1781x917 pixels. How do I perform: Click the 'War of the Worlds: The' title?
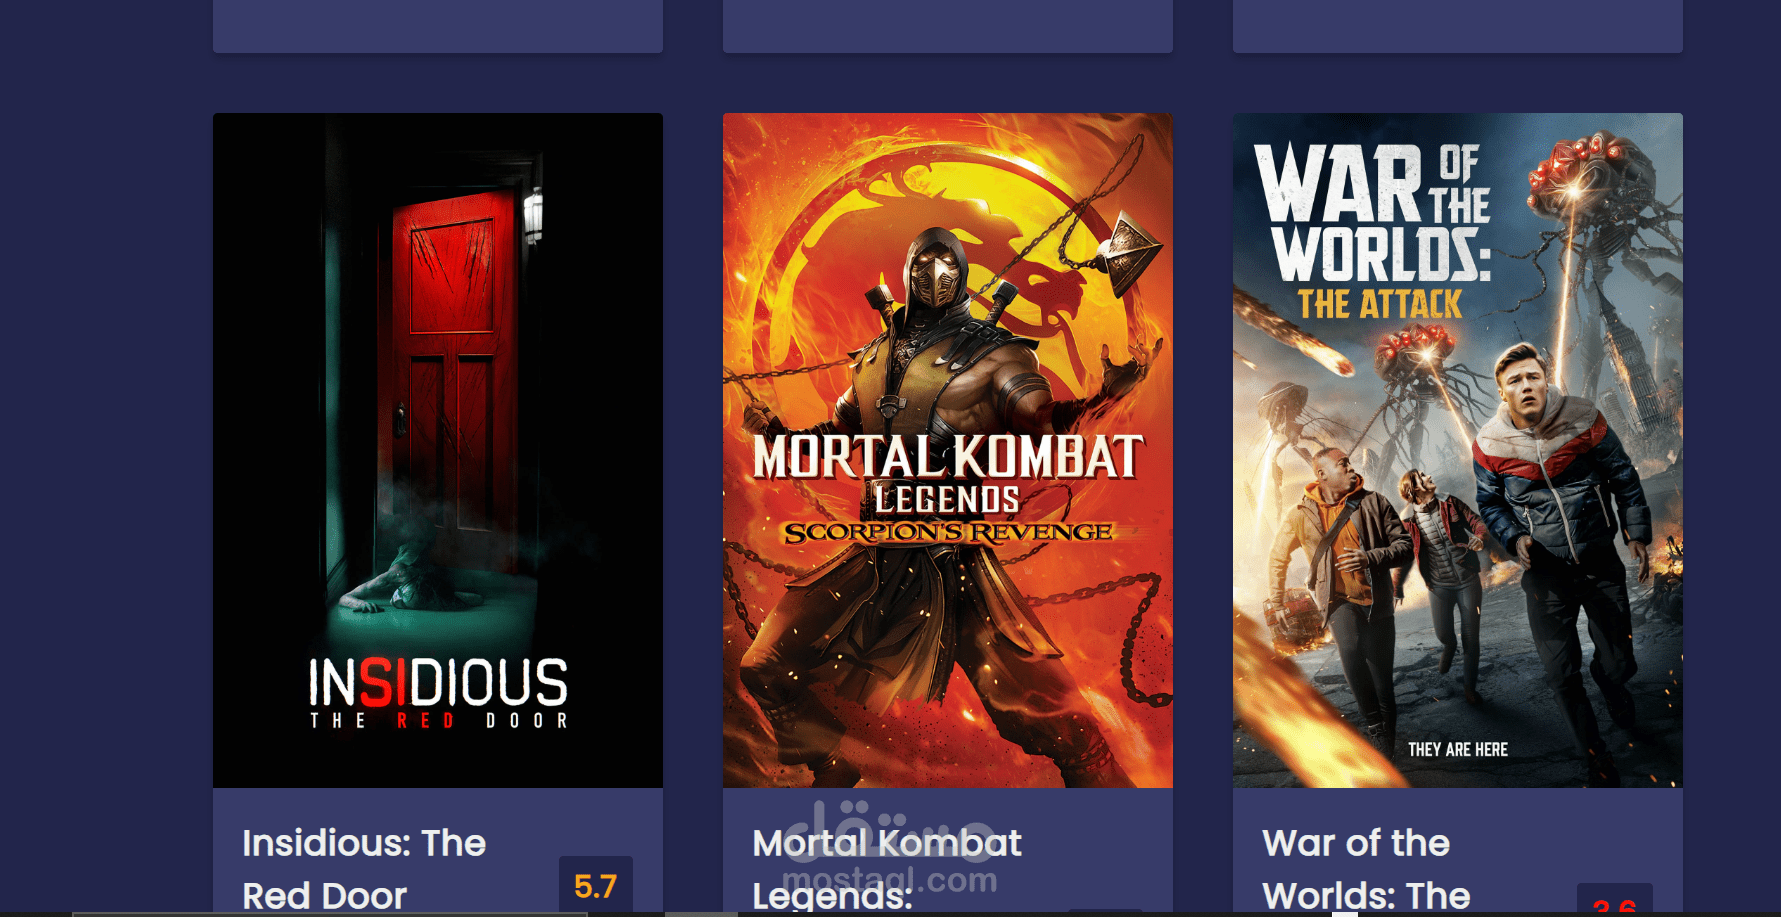[x=1366, y=870]
